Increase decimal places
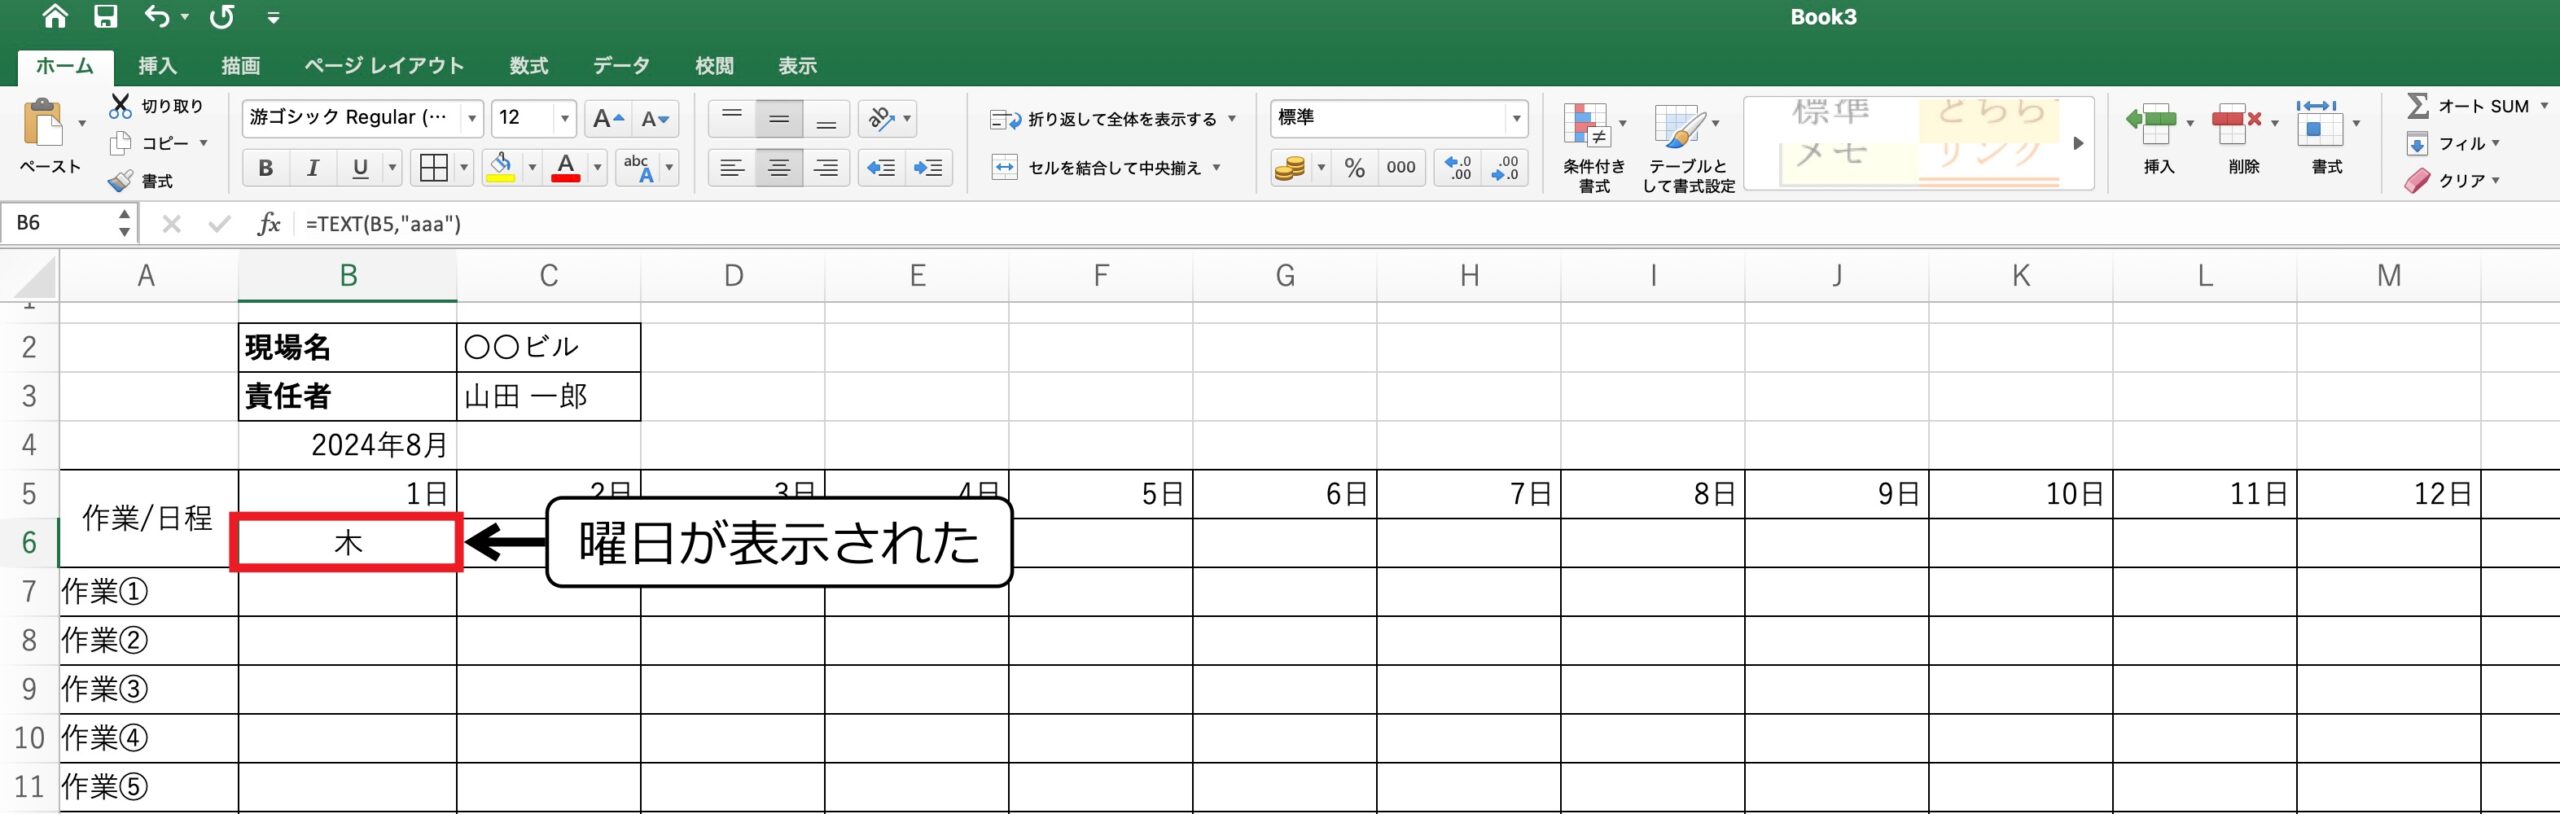 pos(1458,168)
